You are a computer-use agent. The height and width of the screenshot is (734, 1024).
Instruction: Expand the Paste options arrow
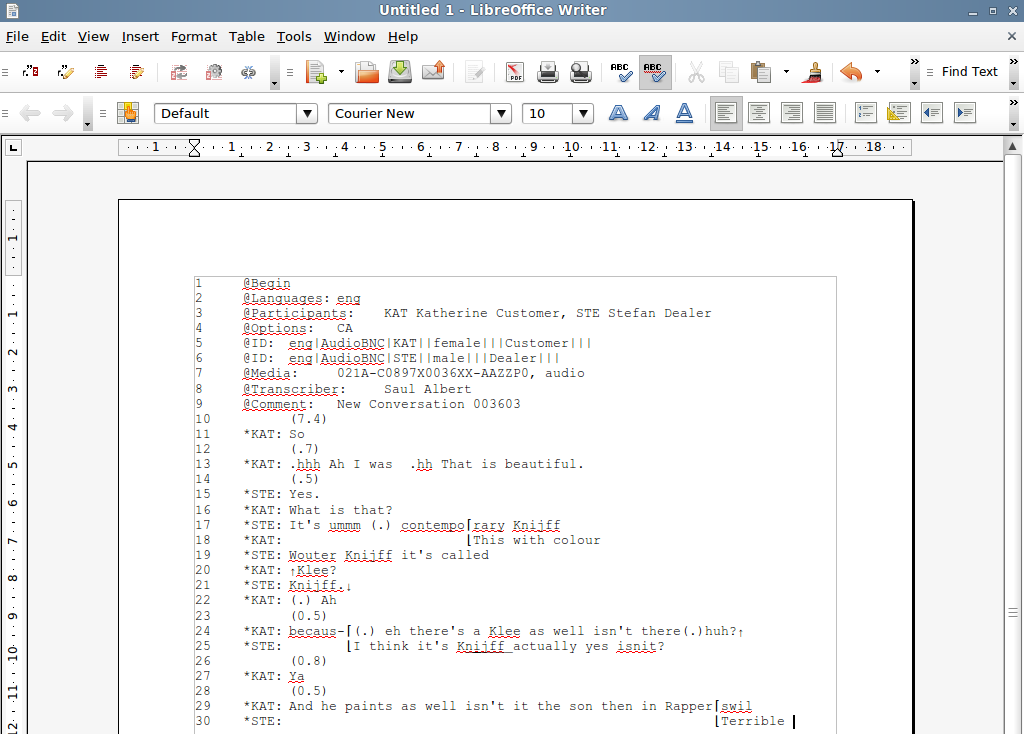tap(786, 72)
